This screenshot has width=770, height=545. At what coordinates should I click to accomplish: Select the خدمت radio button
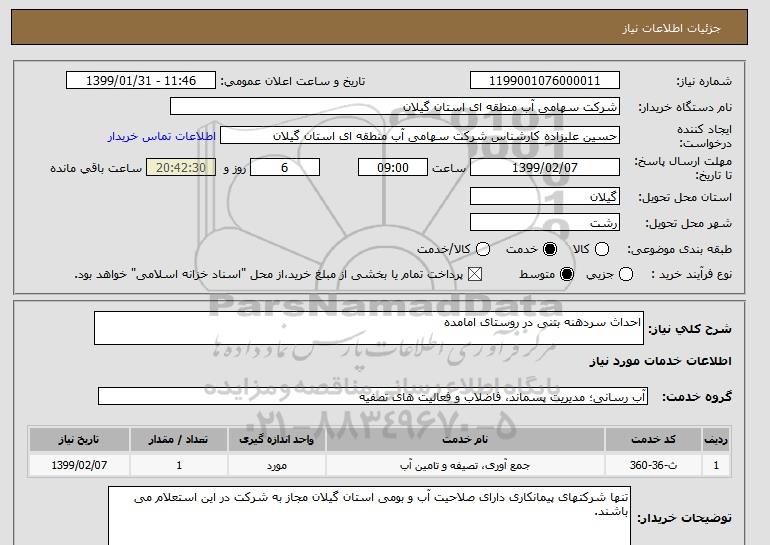(550, 249)
